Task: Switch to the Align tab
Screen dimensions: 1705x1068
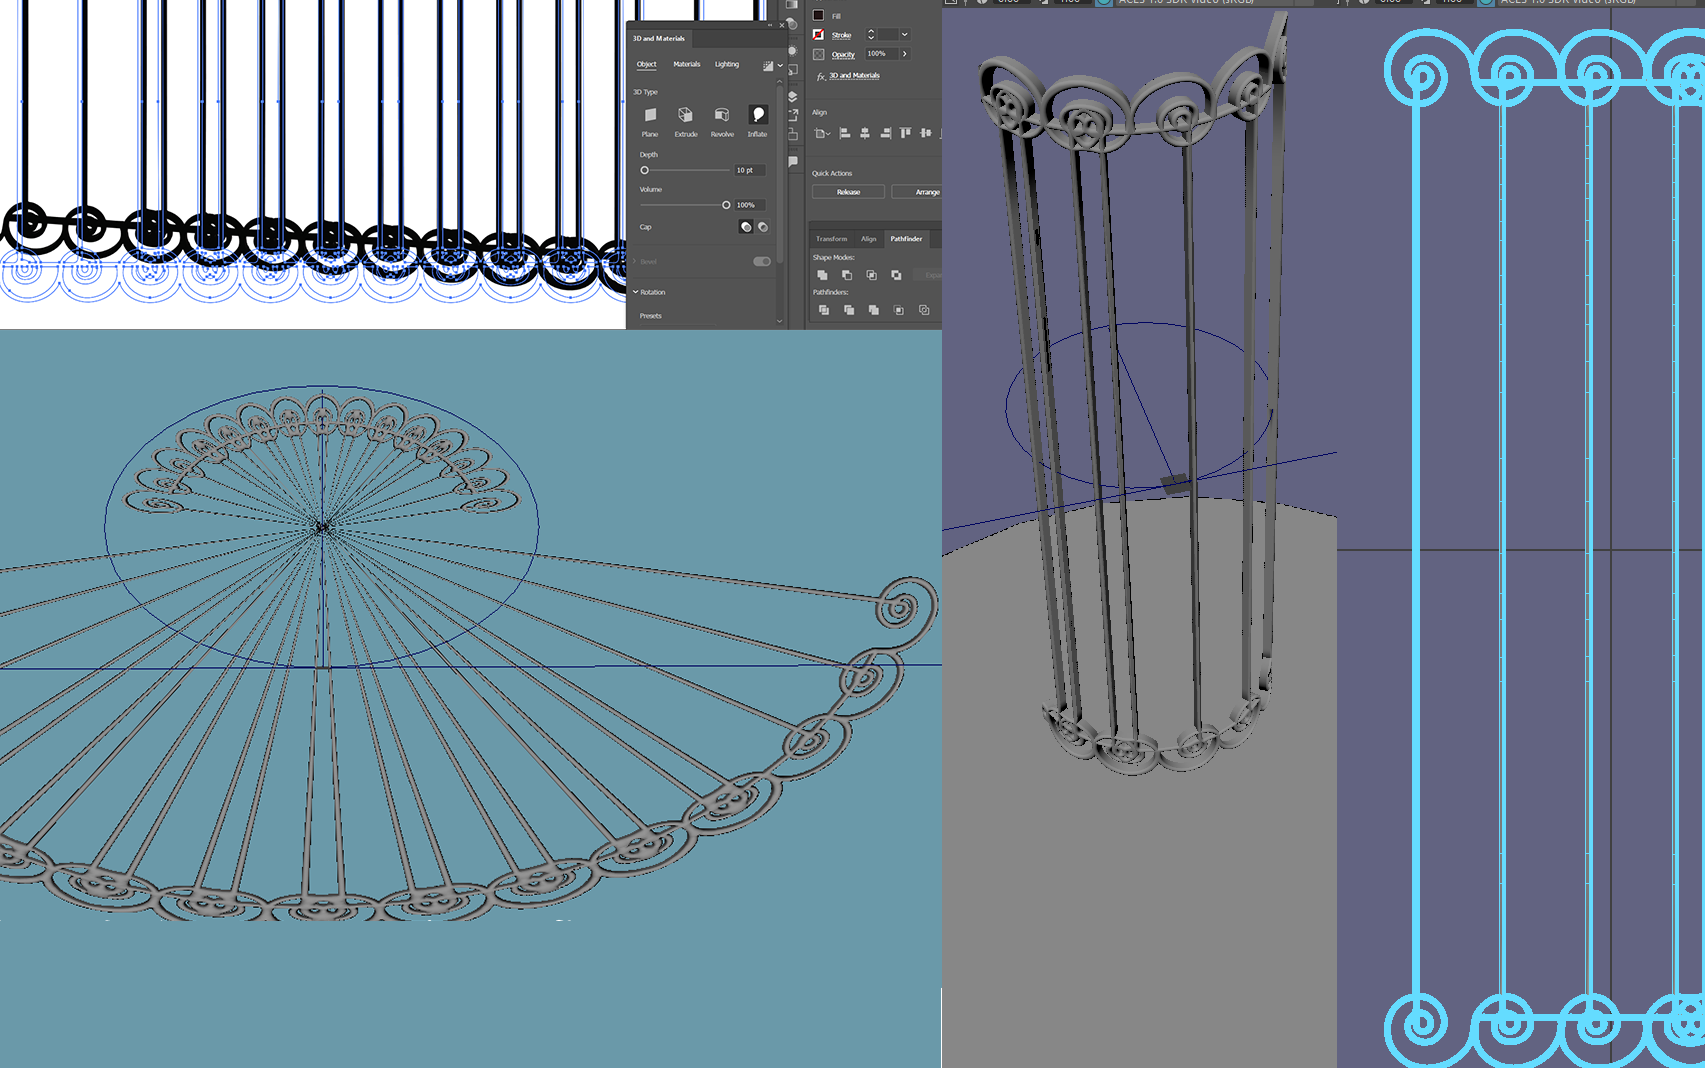Action: (x=869, y=239)
